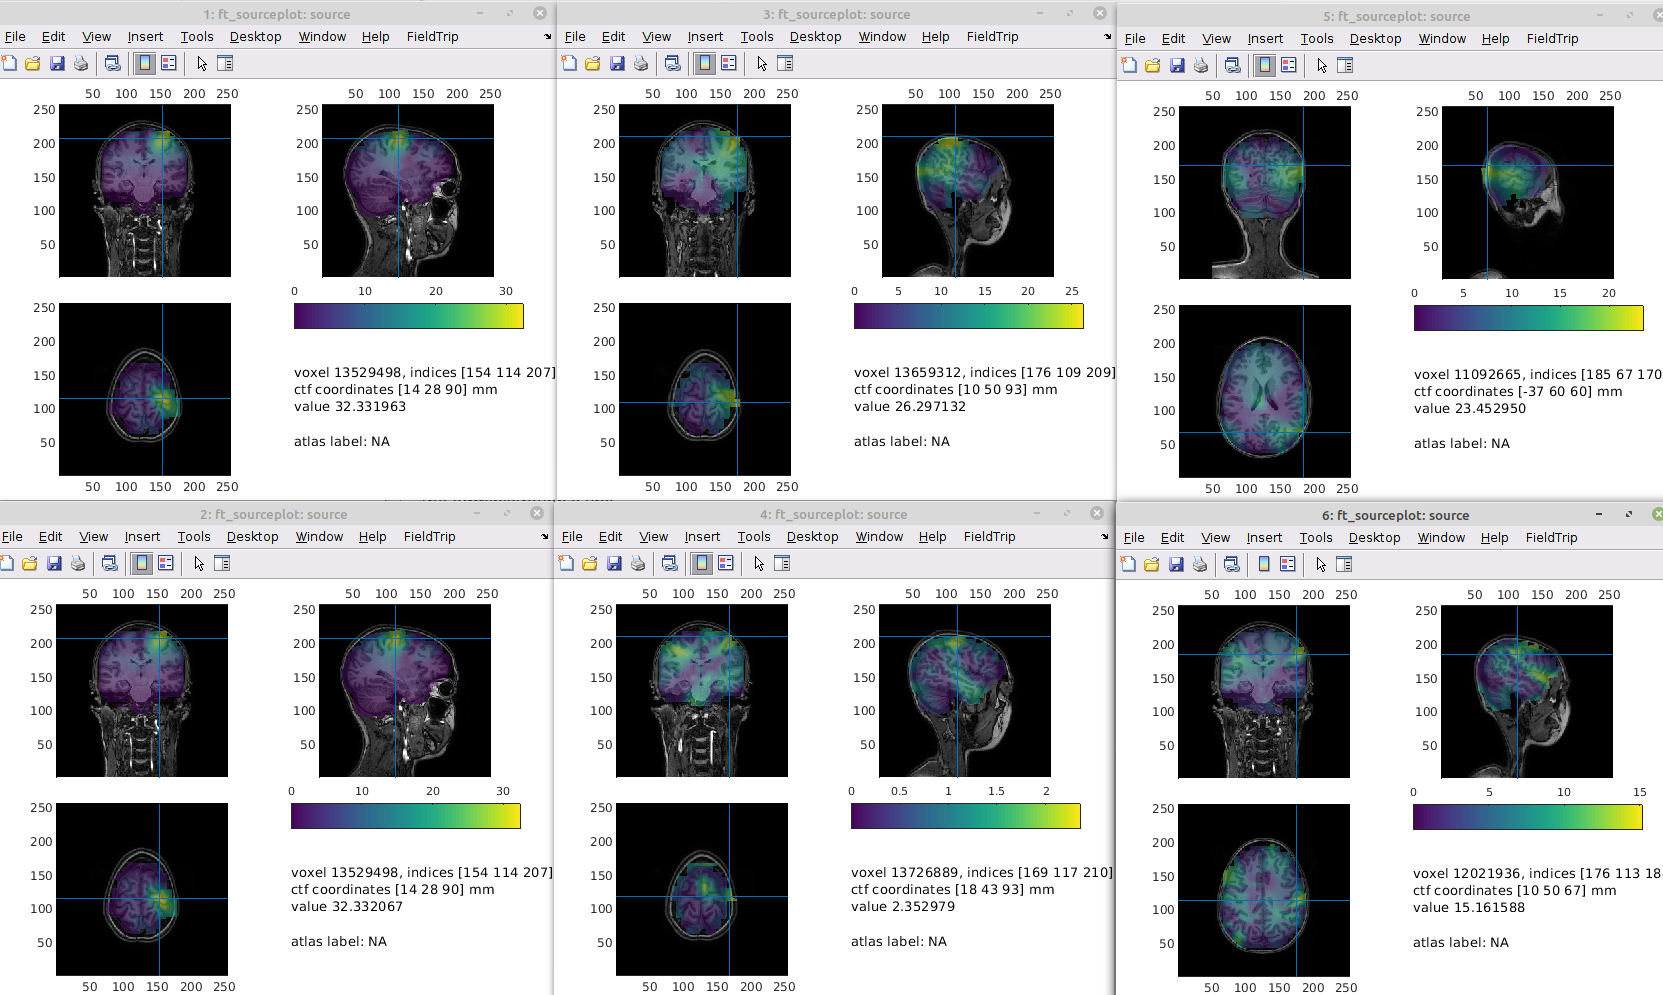Image resolution: width=1663 pixels, height=995 pixels.
Task: Open the File menu in window 1
Action: [15, 37]
